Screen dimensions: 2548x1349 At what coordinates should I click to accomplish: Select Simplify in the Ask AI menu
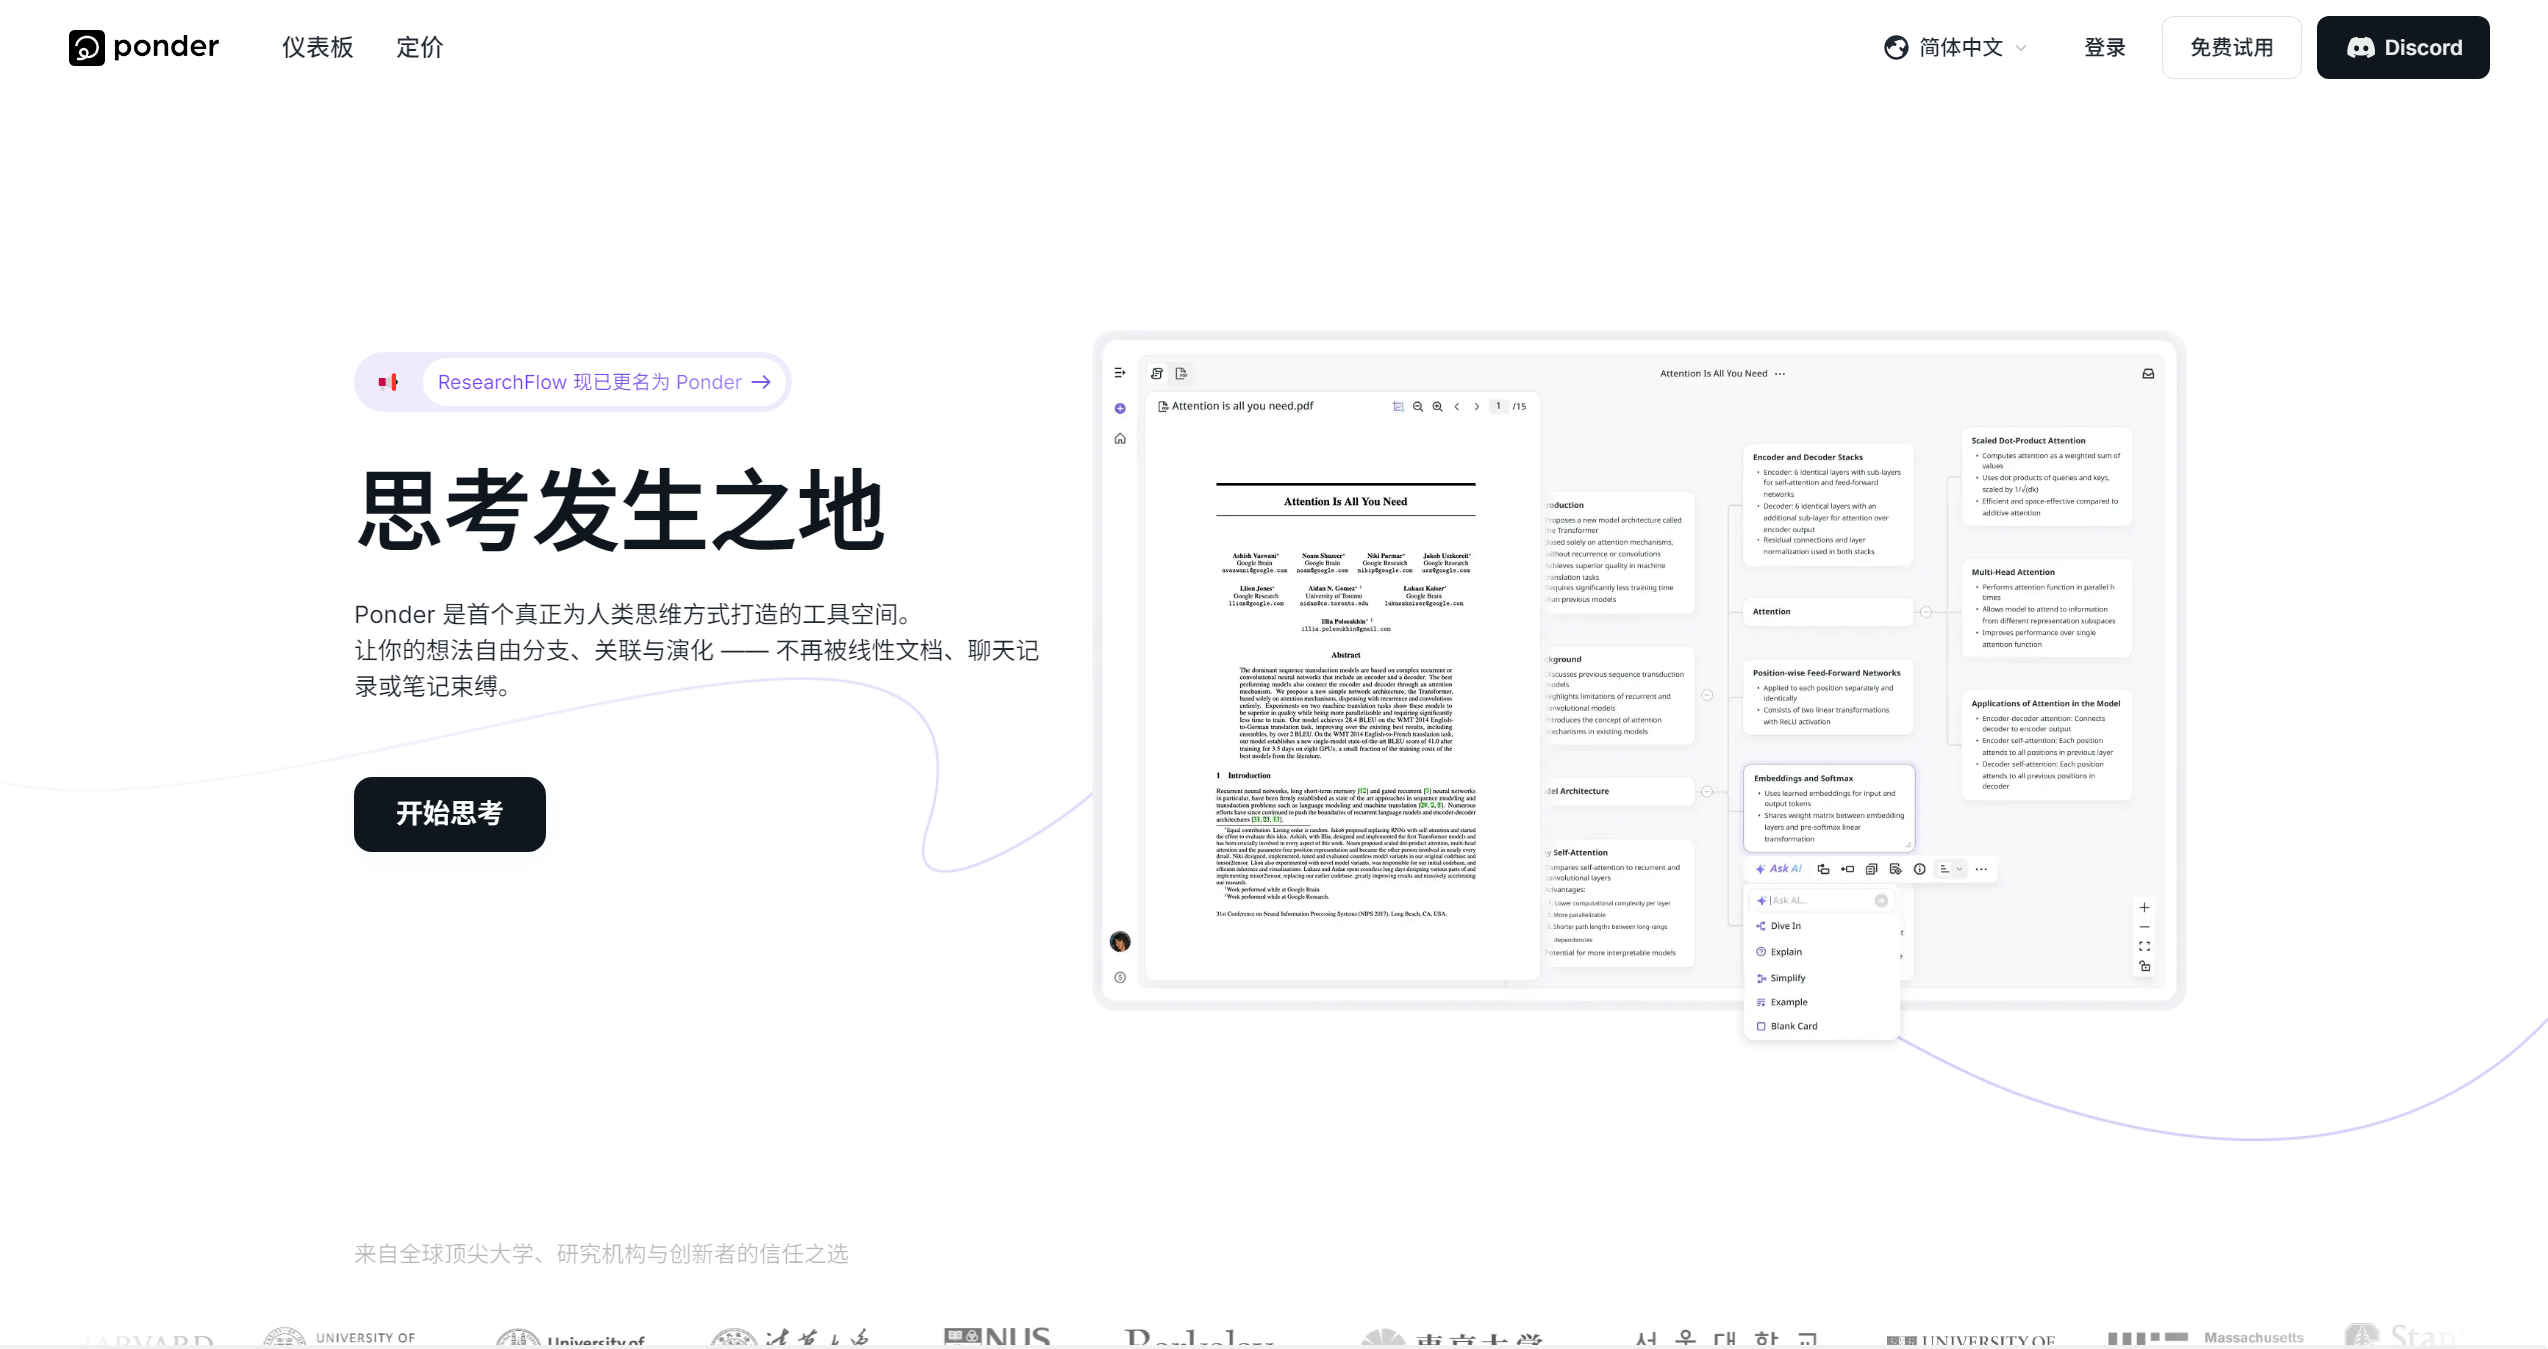(1787, 978)
